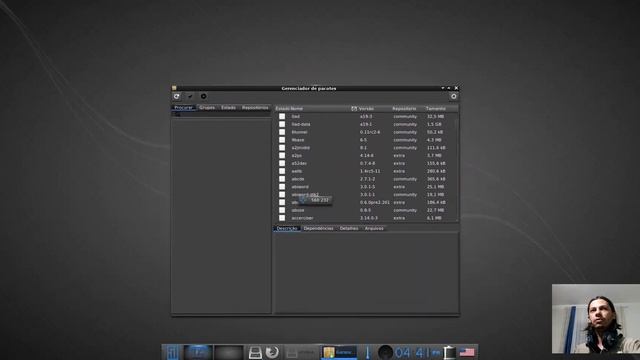Screen dimensions: 640x360
Task: Open the Arquivos tab
Action: click(374, 229)
